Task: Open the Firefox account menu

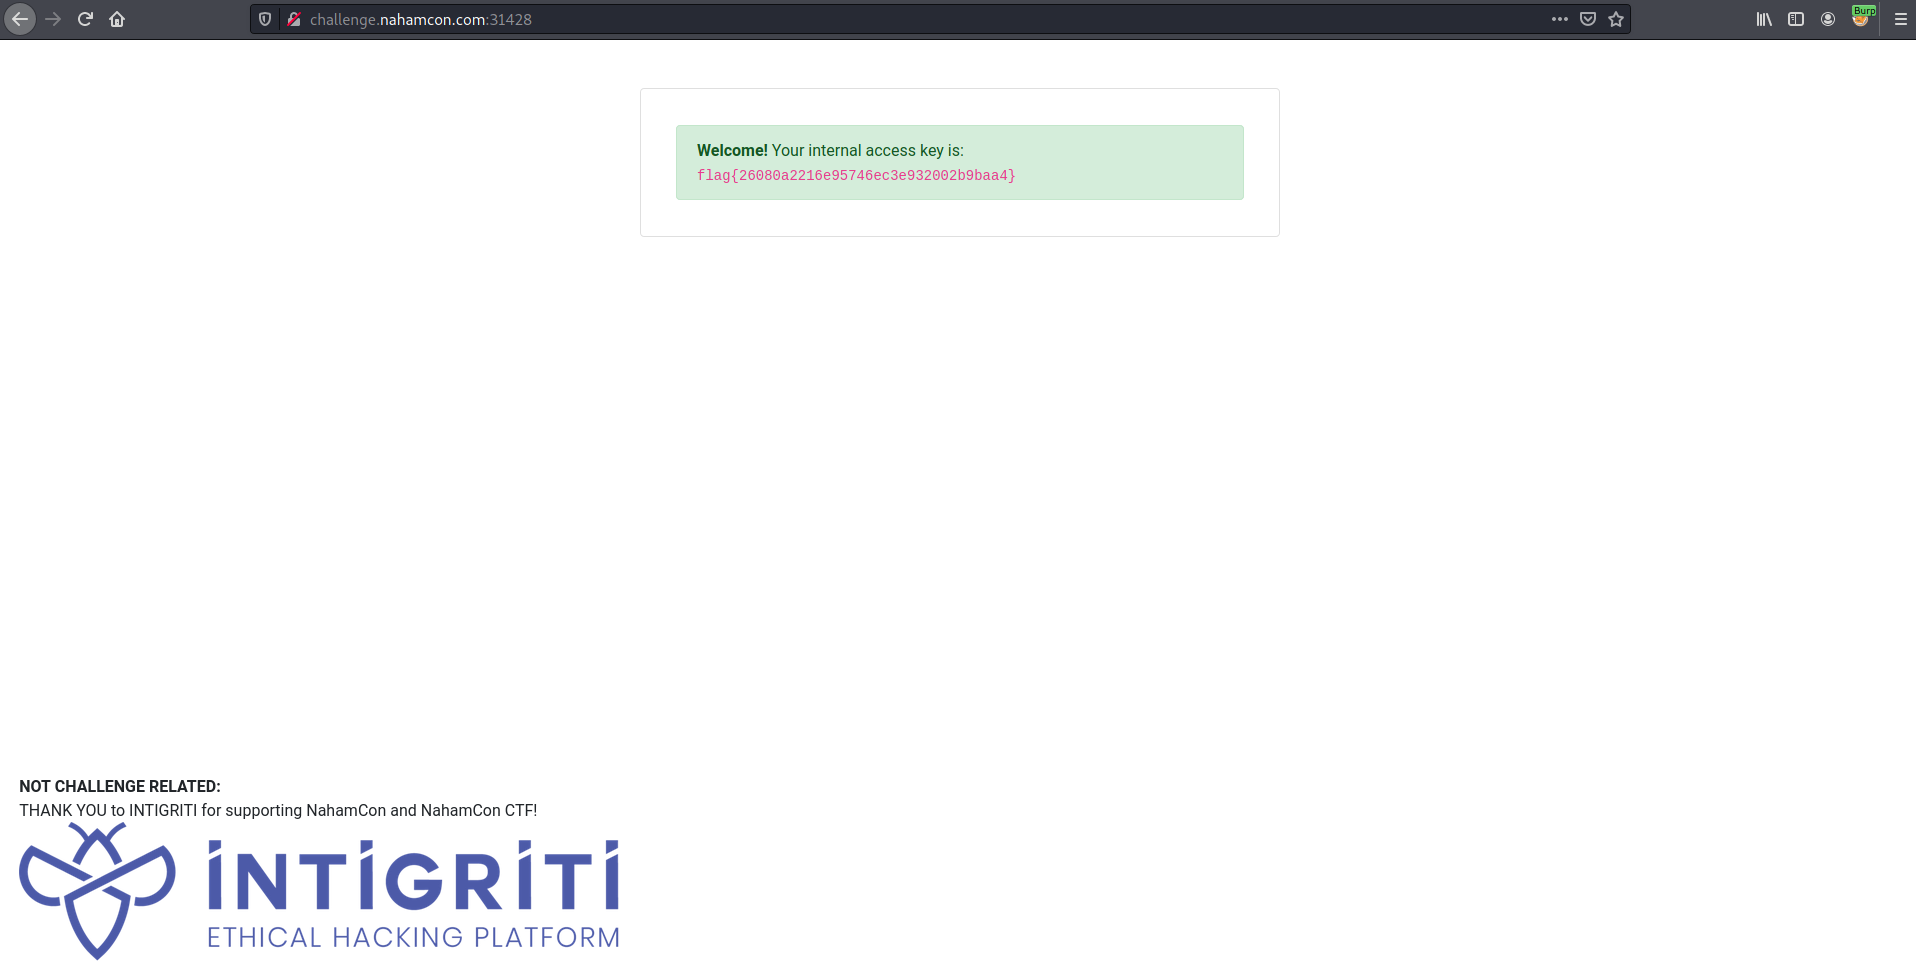Action: point(1828,19)
